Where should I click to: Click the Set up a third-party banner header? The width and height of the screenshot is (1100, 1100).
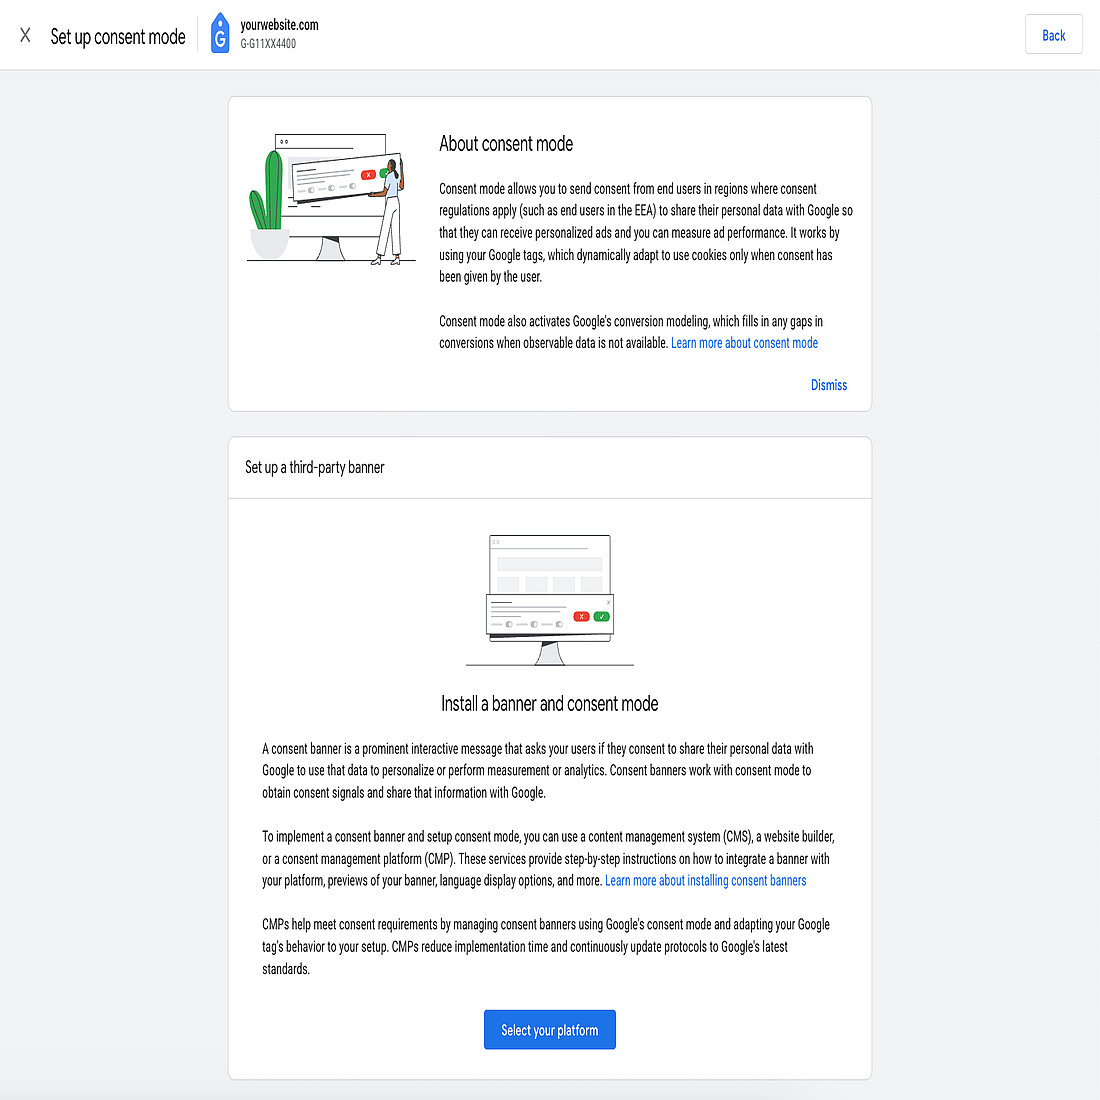(314, 467)
